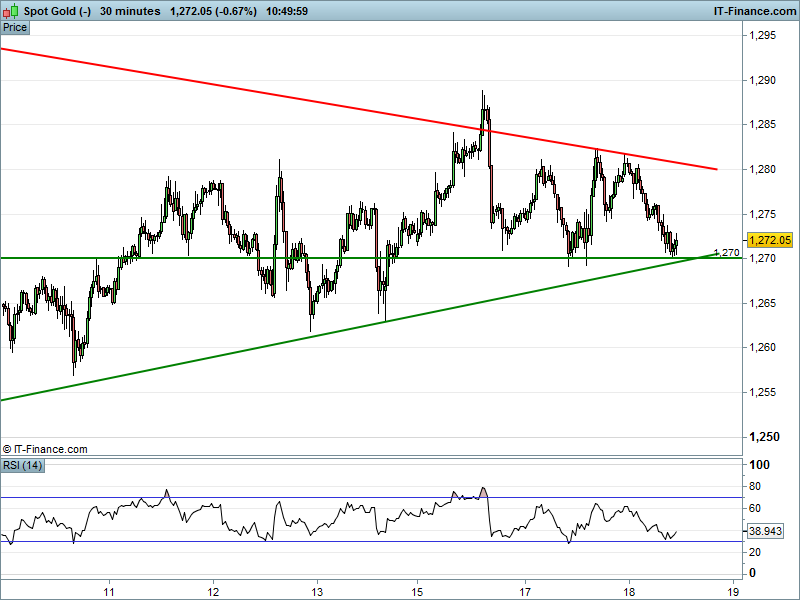Click date 13 on the time axis

tap(317, 592)
